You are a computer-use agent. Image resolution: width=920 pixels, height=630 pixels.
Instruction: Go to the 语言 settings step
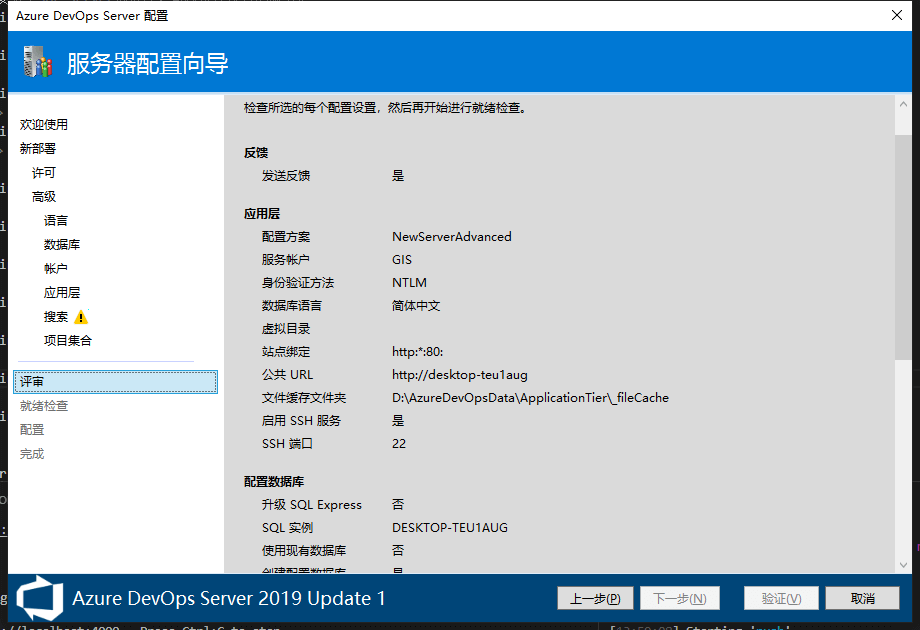coord(56,221)
